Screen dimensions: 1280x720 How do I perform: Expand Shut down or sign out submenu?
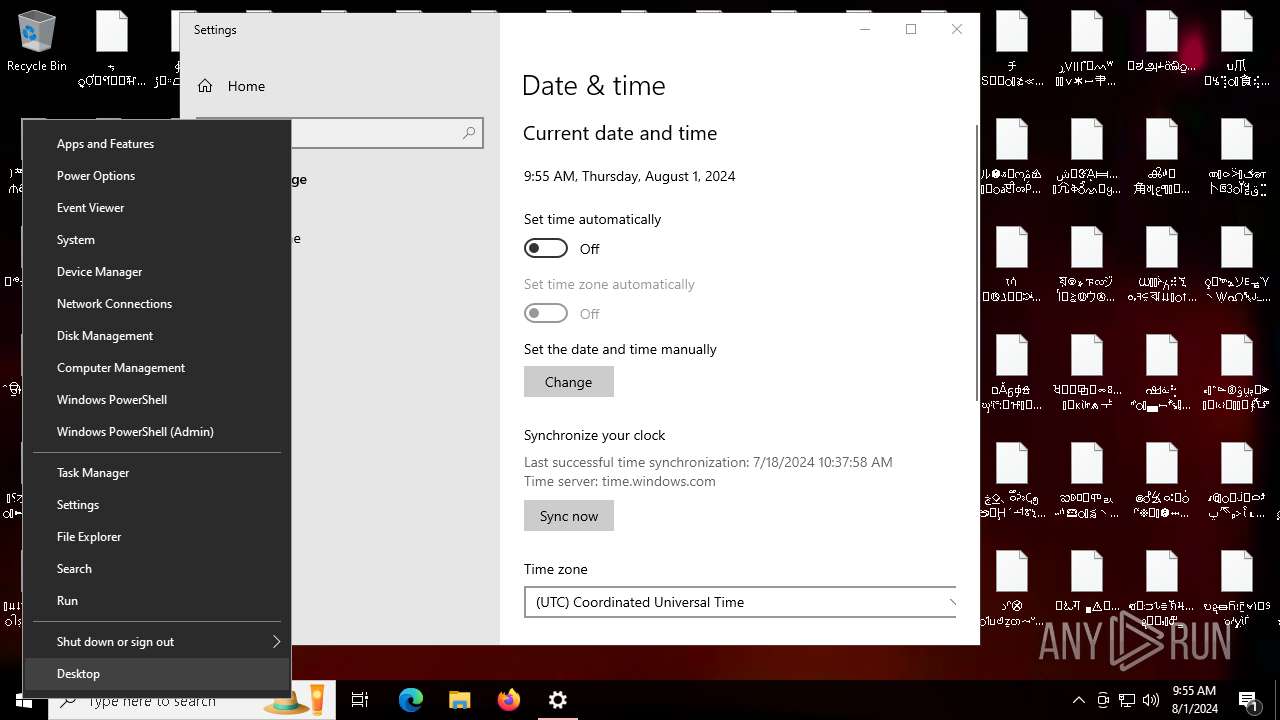point(157,642)
